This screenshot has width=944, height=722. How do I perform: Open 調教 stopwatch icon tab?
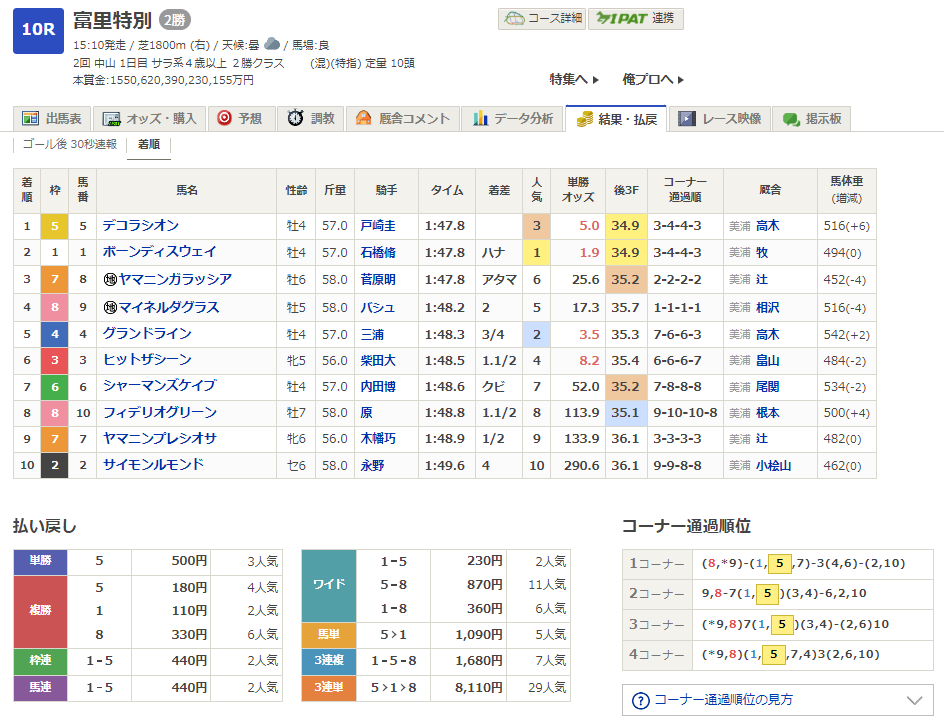(295, 119)
